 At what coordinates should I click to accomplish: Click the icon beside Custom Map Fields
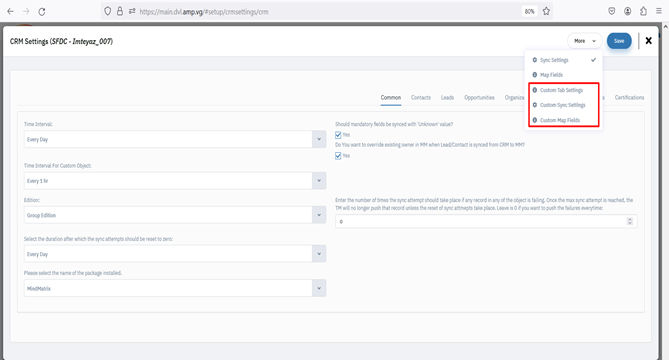(x=535, y=120)
